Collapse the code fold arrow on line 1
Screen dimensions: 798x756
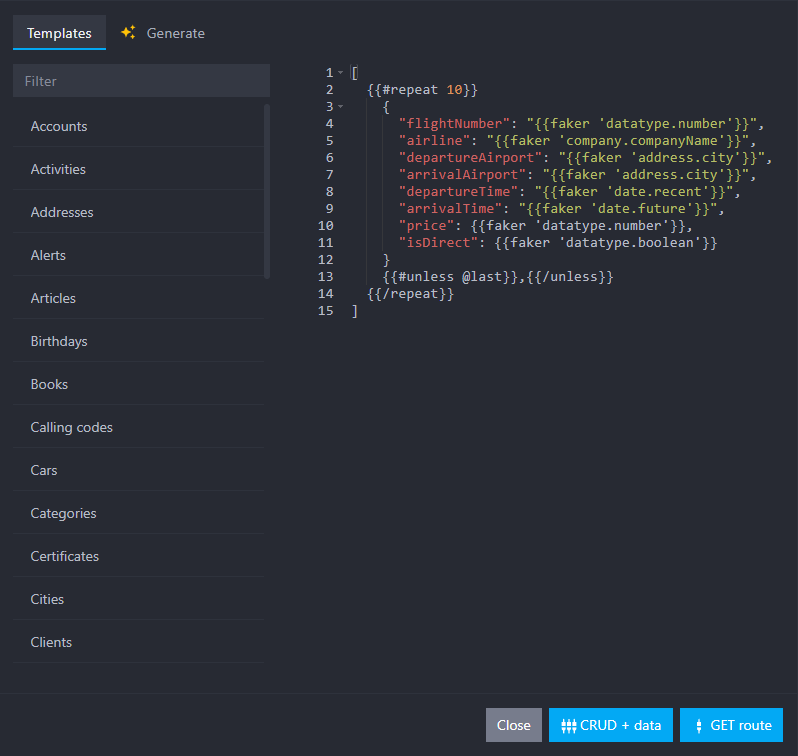(x=340, y=73)
